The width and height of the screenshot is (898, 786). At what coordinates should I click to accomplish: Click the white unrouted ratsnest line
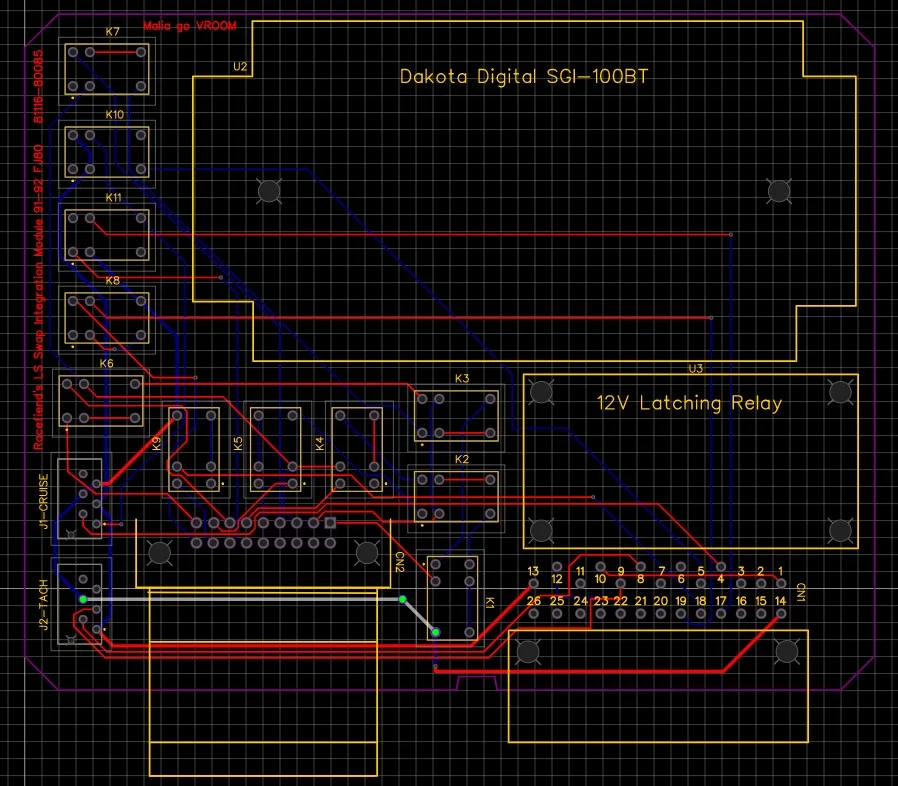tap(243, 599)
